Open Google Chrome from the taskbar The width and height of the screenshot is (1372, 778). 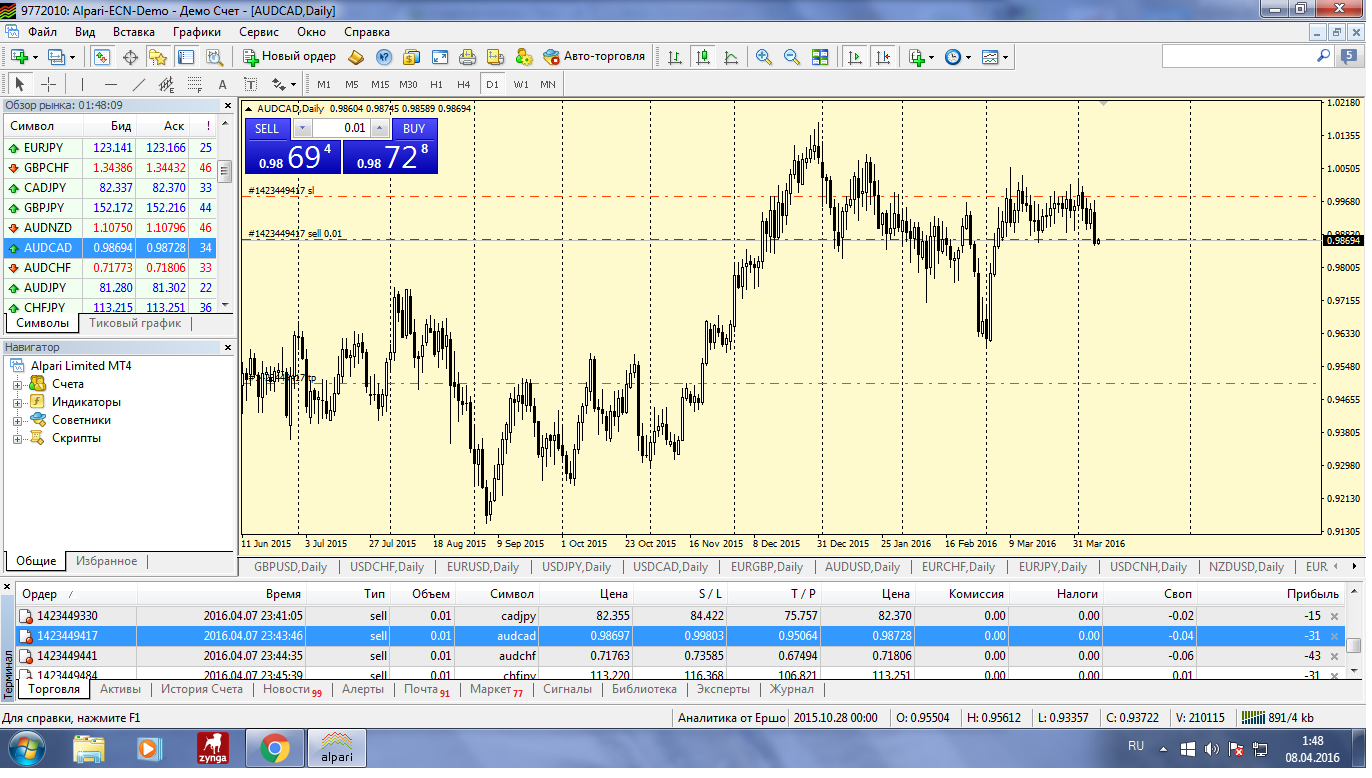pyautogui.click(x=275, y=748)
